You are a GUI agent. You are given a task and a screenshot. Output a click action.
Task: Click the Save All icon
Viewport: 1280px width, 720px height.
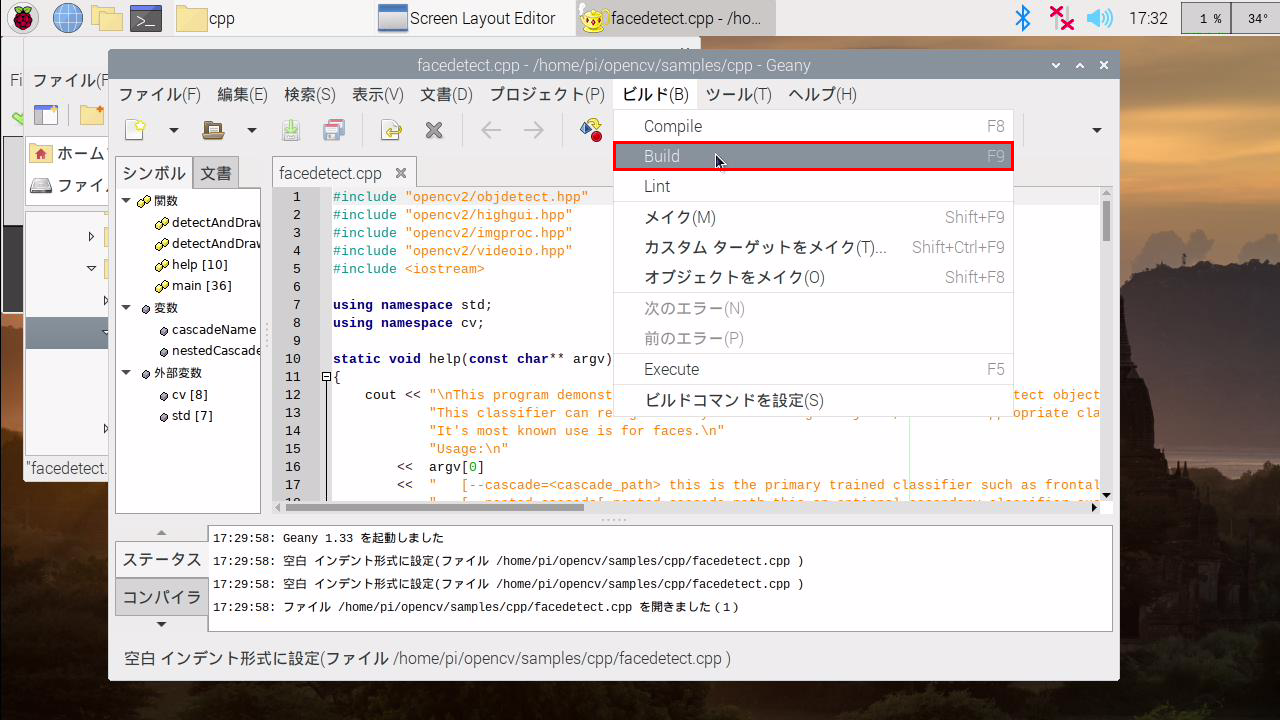click(334, 130)
